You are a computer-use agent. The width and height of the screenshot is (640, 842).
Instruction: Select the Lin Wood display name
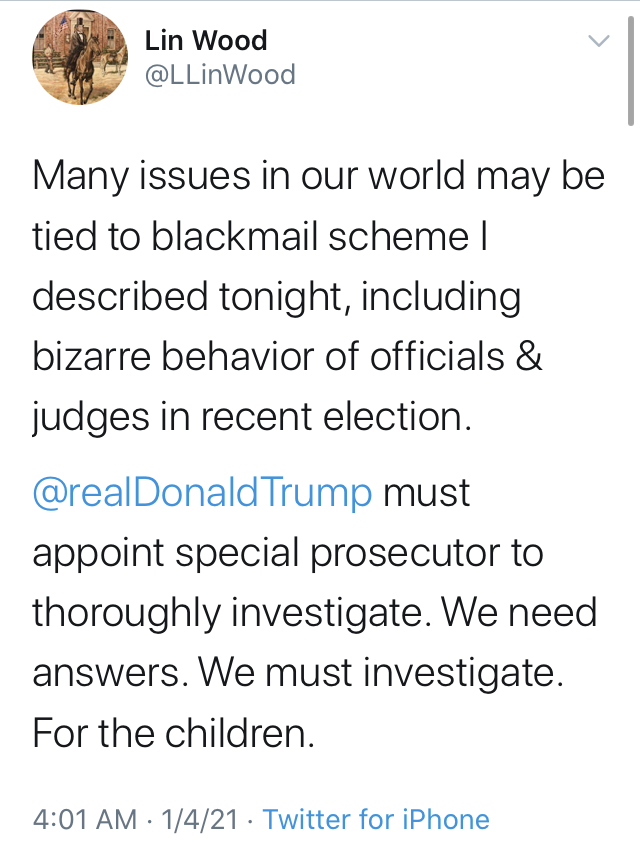[206, 41]
